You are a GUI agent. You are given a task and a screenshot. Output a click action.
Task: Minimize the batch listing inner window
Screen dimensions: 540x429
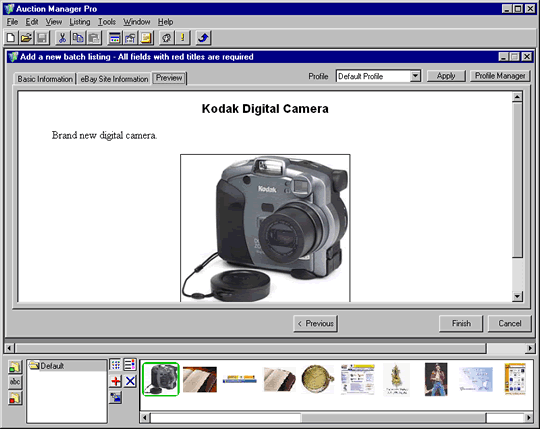(503, 57)
